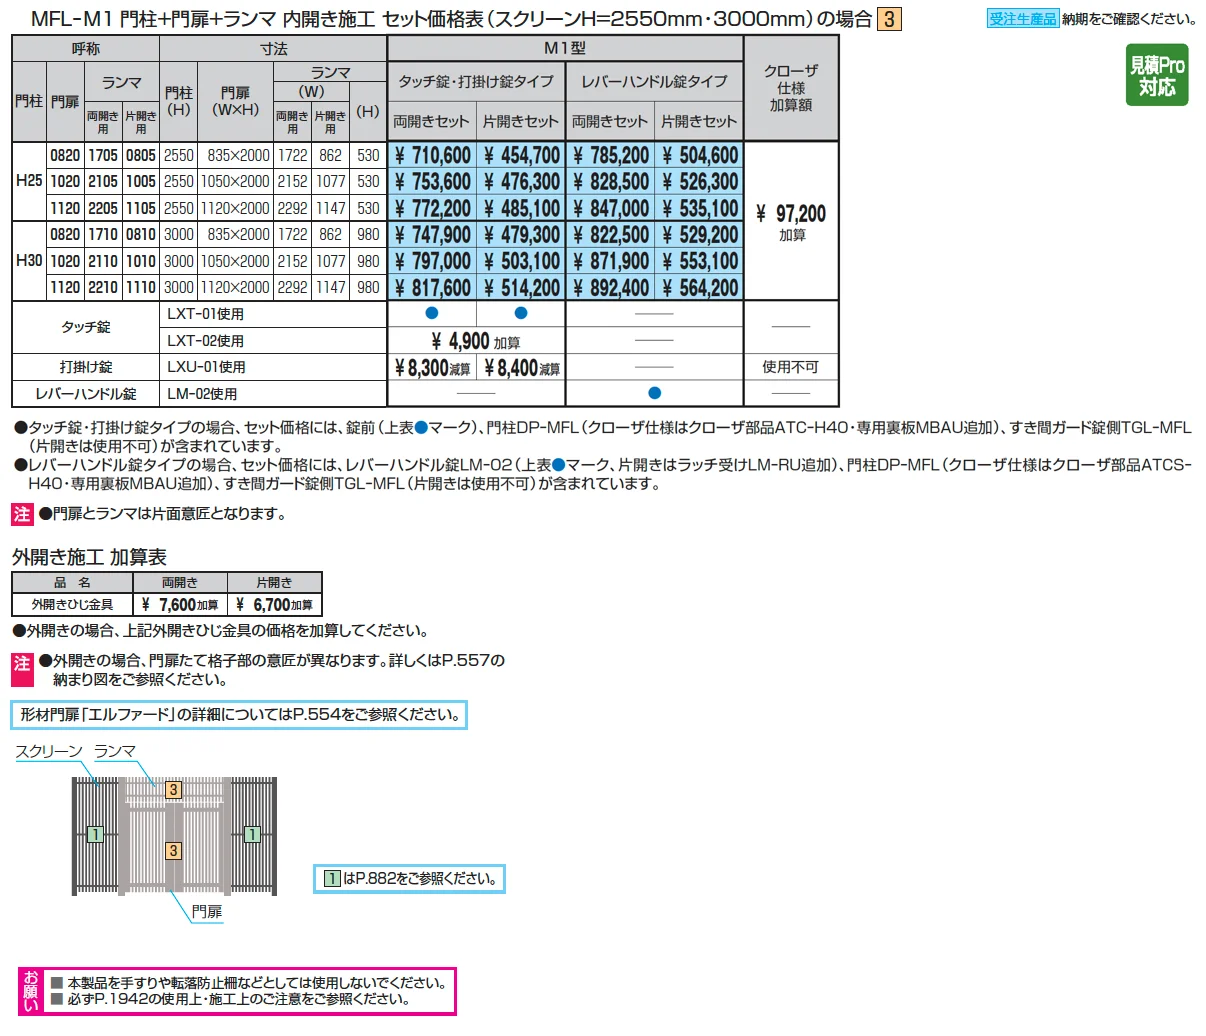Click the 門扉 label below the diagram
The width and height of the screenshot is (1206, 1036).
pyautogui.click(x=207, y=912)
